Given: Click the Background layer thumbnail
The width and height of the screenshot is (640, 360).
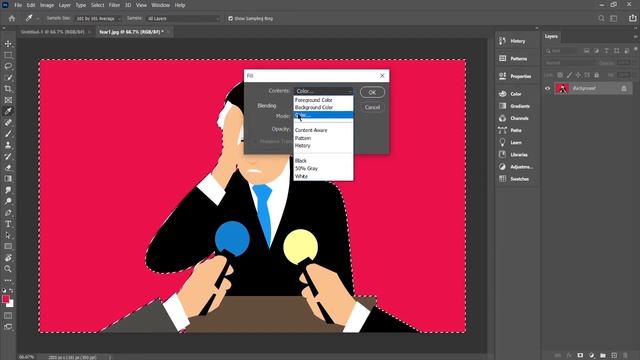Looking at the screenshot, I should tap(562, 88).
